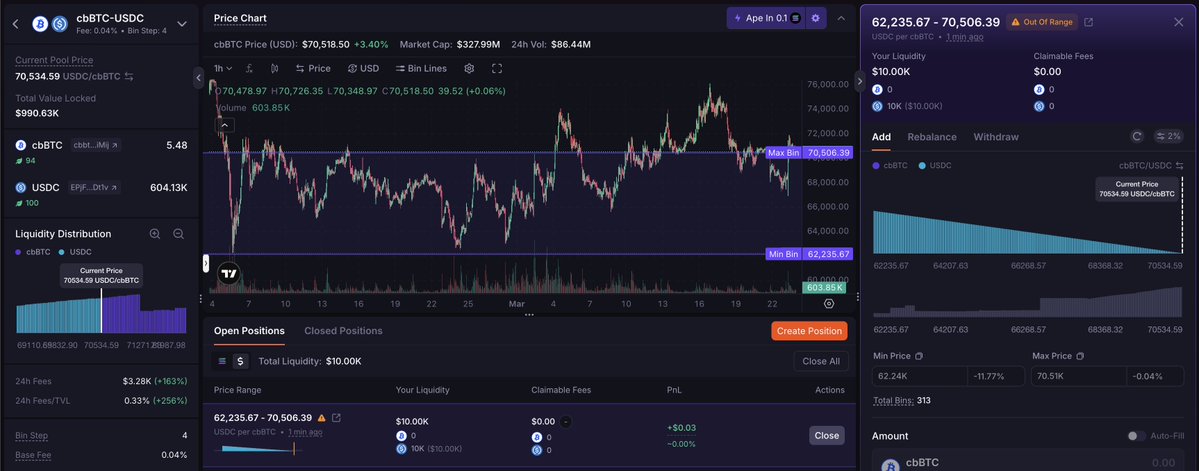Open the cbBTC-USDC pool selector dropdown

(x=182, y=24)
